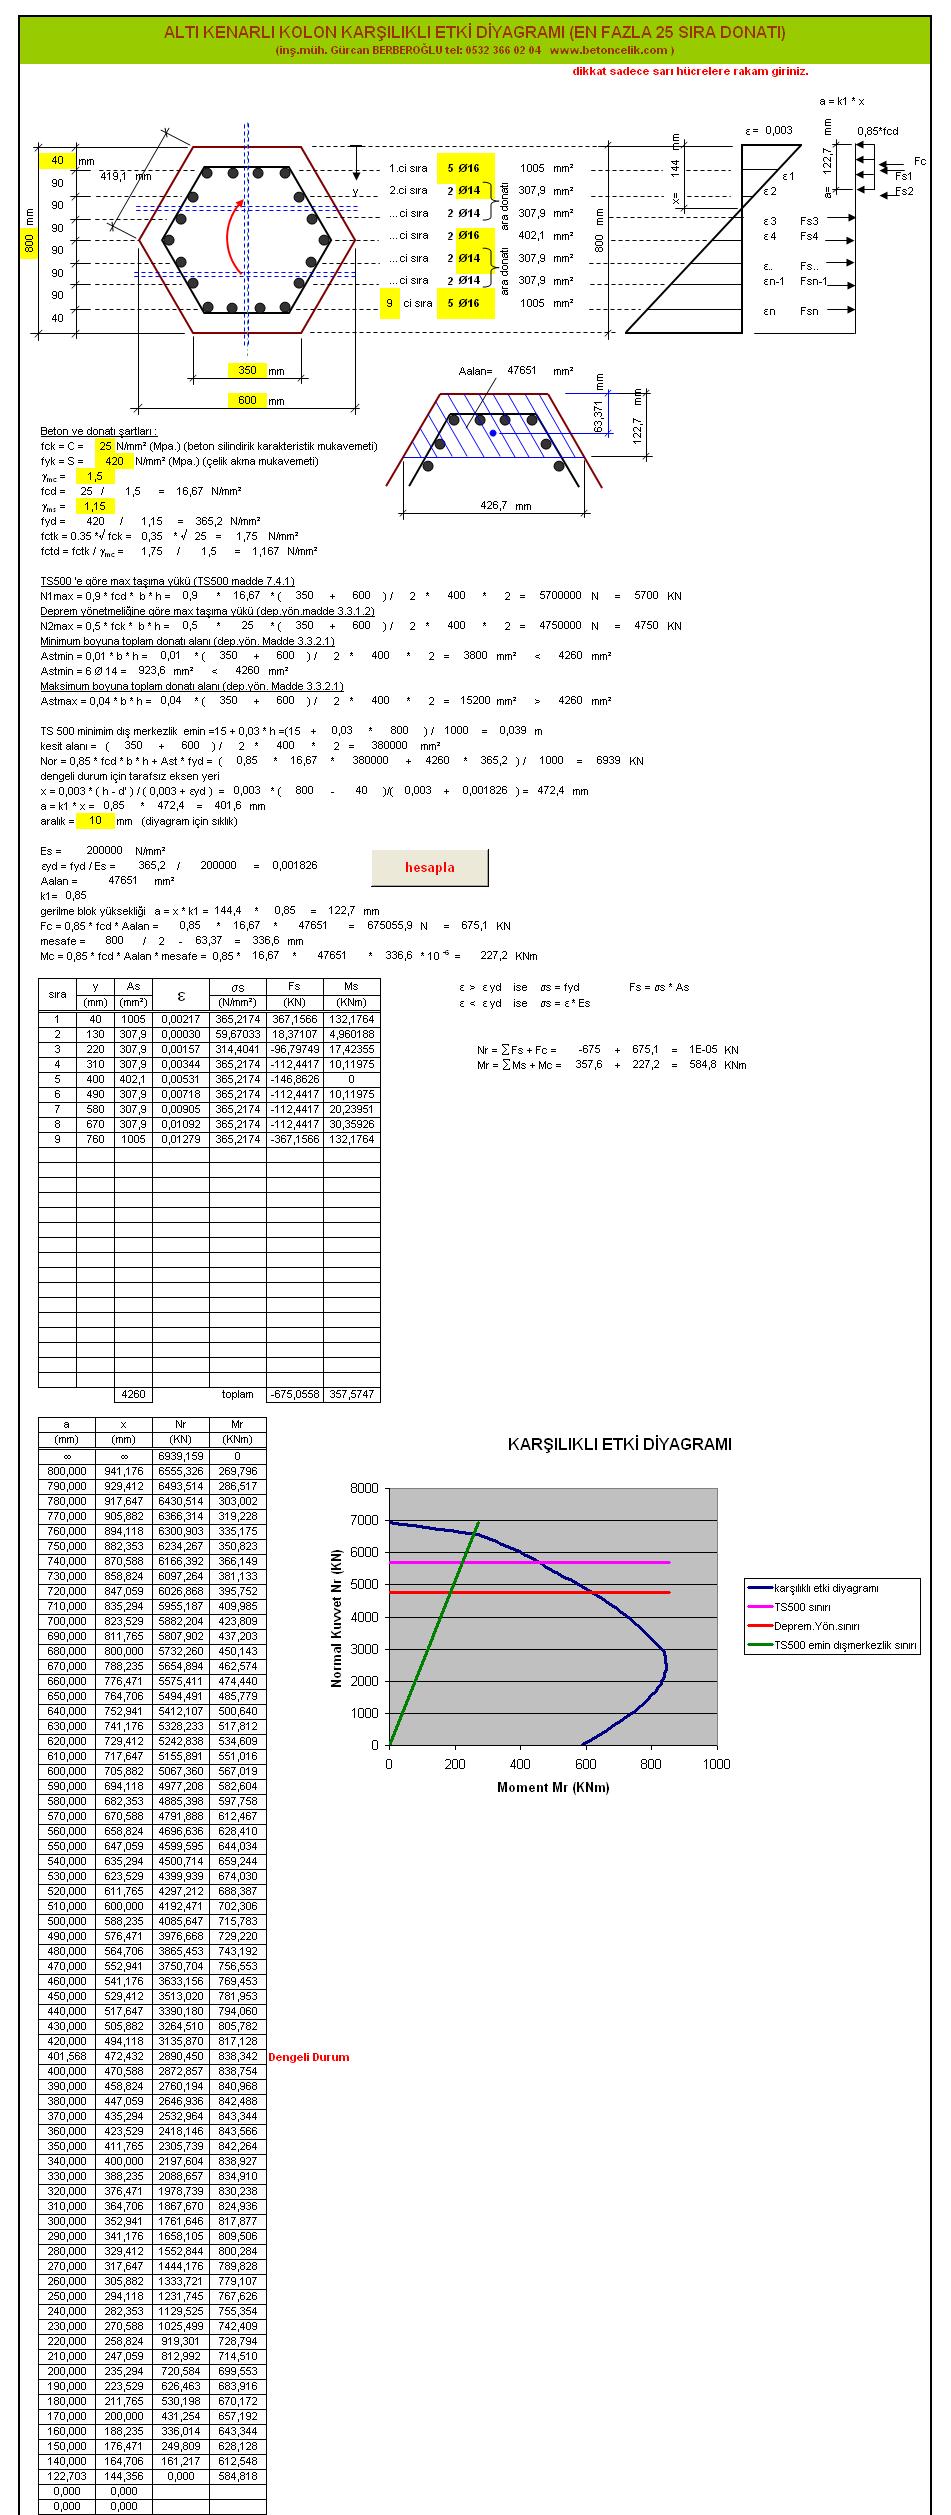Viewport: 951px width, 2515px height.
Task: Click the total Ms cell 357,5747
Action: pos(351,1394)
